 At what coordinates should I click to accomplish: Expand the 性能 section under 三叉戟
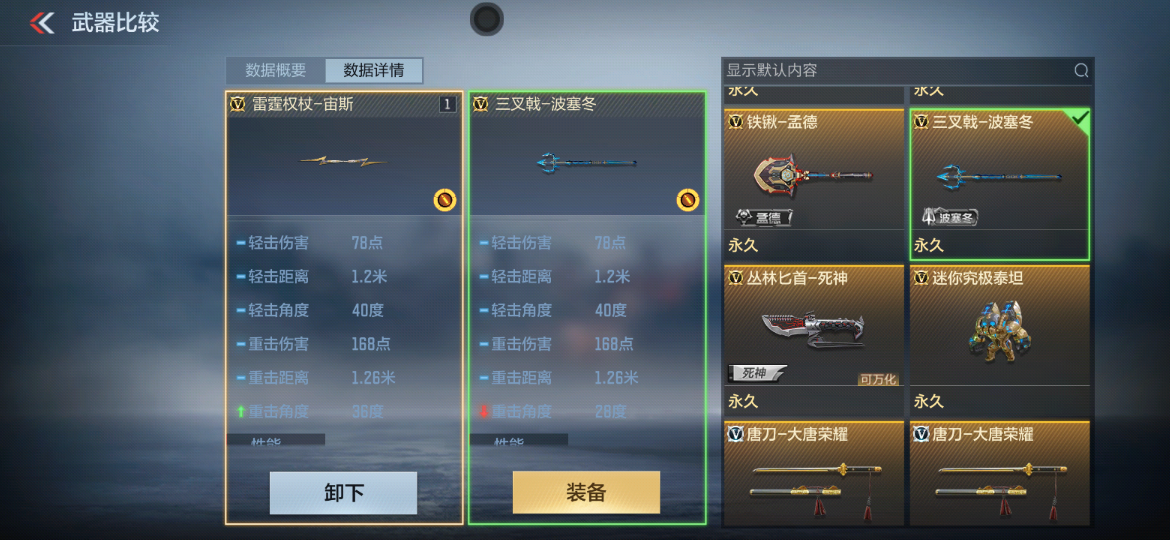pyautogui.click(x=519, y=439)
